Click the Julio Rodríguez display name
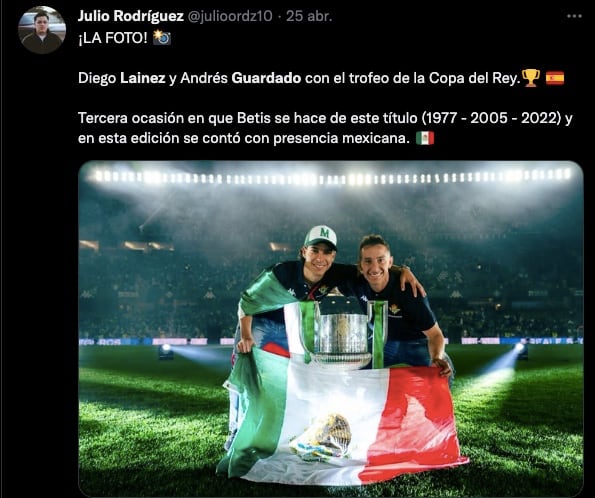 [131, 16]
